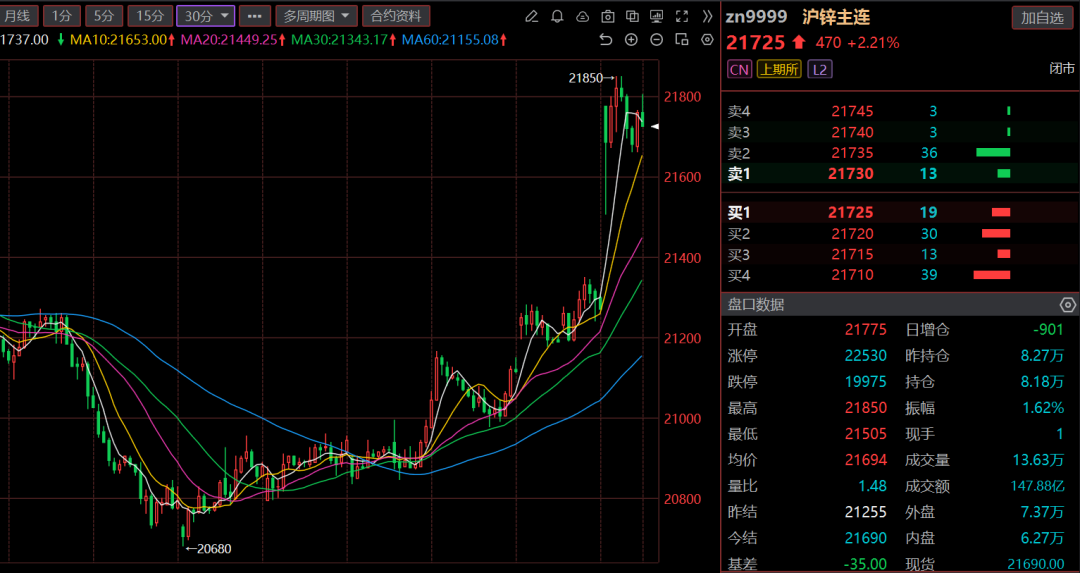This screenshot has height=573, width=1080.
Task: Click the undo back arrow icon
Action: (x=605, y=40)
